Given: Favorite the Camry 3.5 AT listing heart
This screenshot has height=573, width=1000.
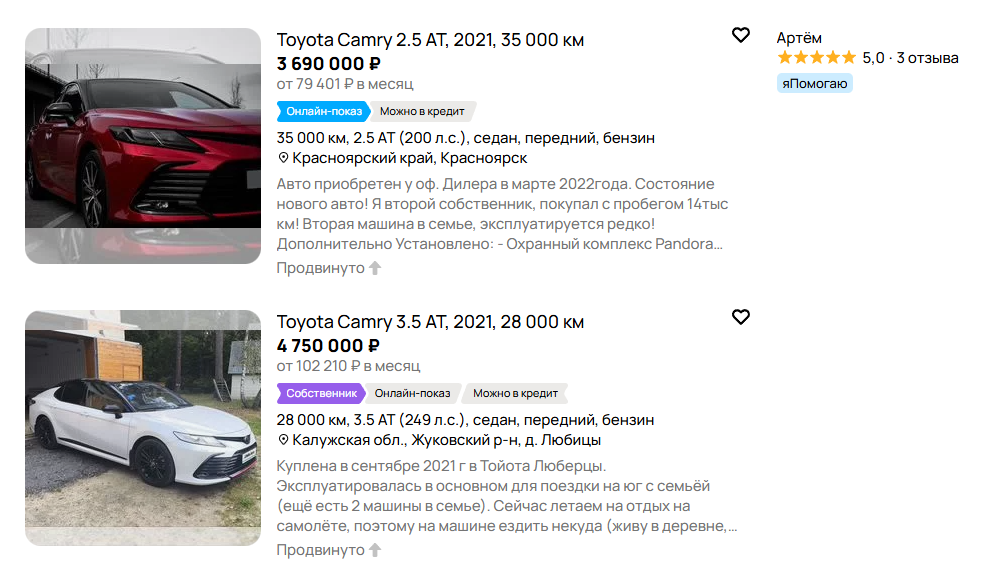Looking at the screenshot, I should (x=740, y=317).
